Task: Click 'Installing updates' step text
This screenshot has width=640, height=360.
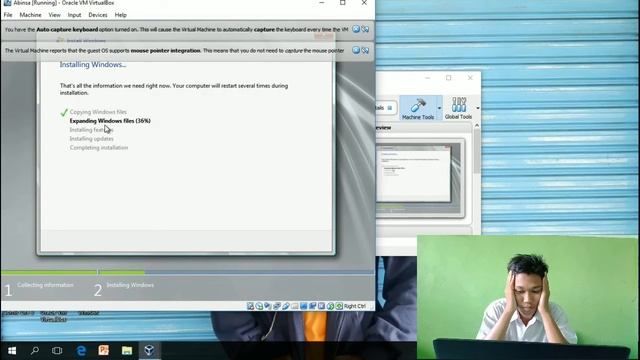Action: 91,139
